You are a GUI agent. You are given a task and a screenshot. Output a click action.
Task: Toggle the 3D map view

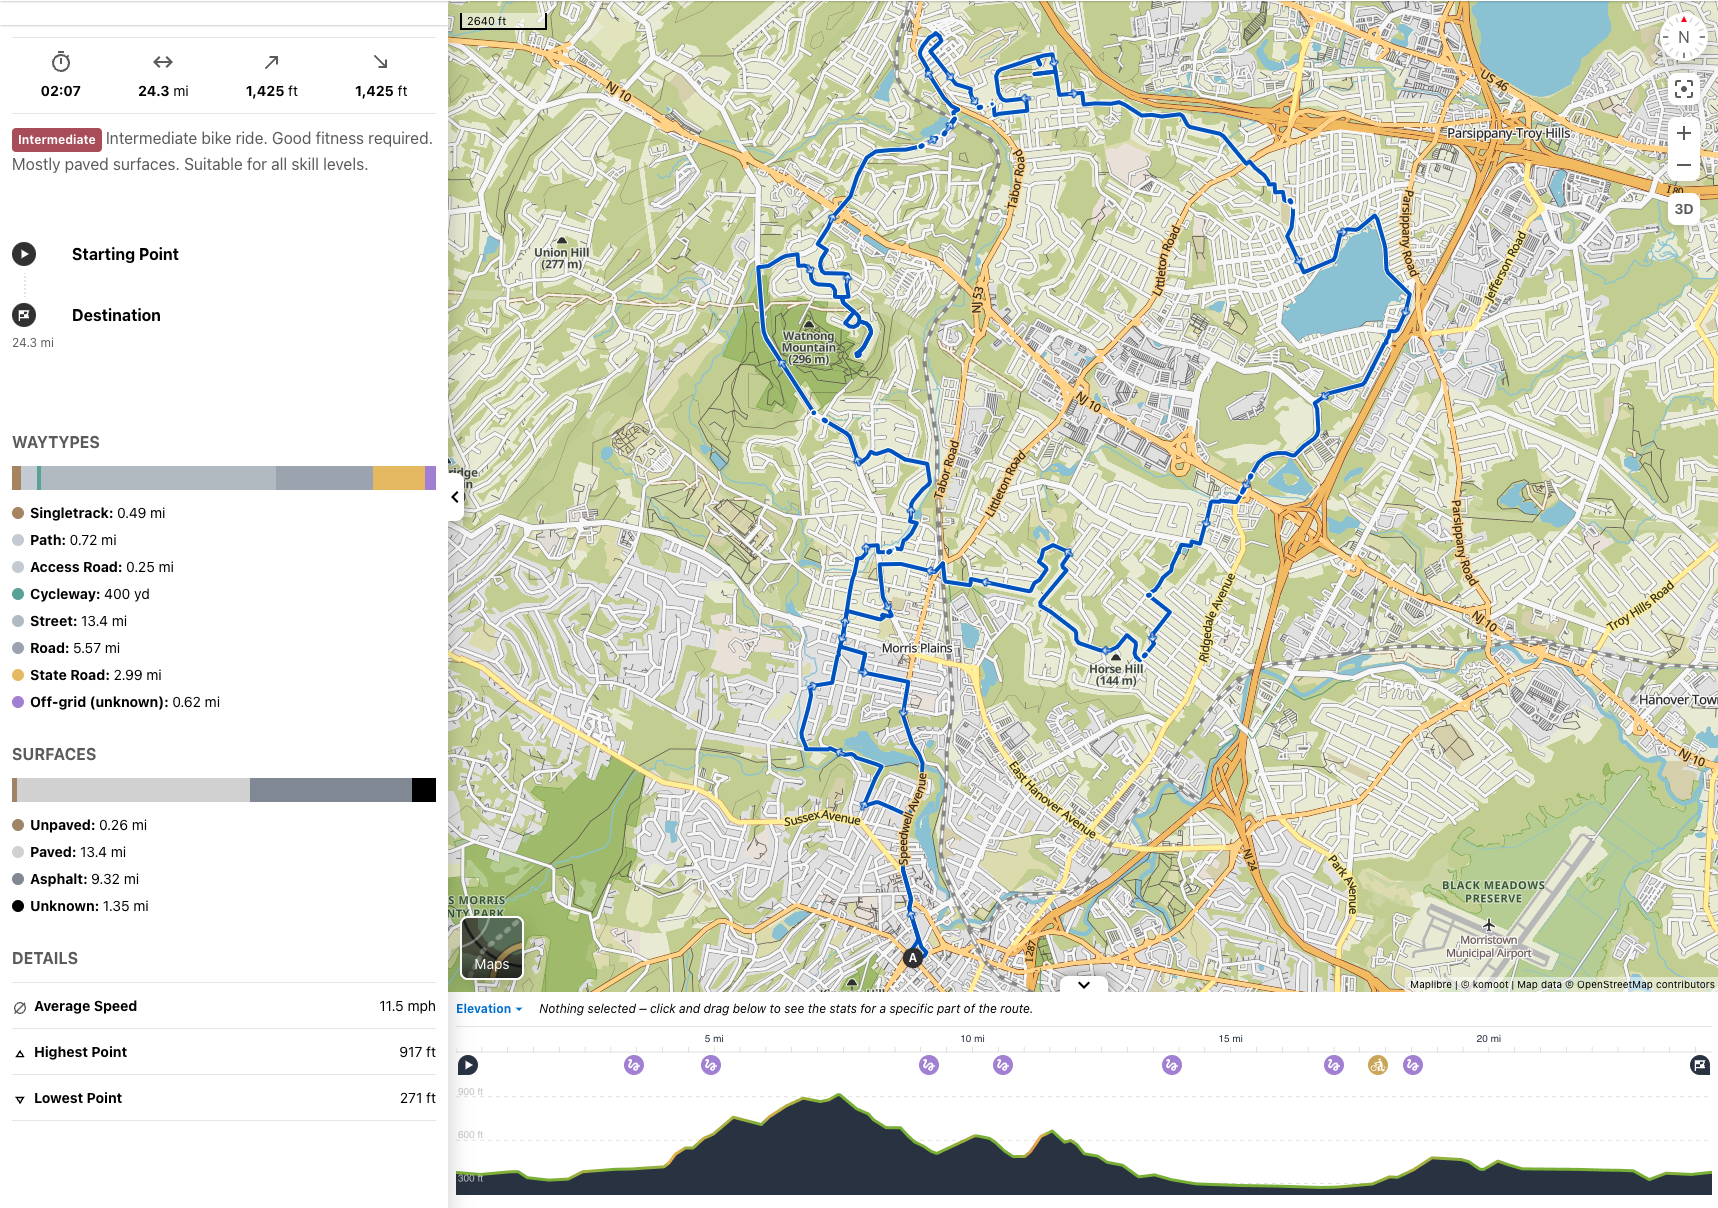click(x=1683, y=209)
